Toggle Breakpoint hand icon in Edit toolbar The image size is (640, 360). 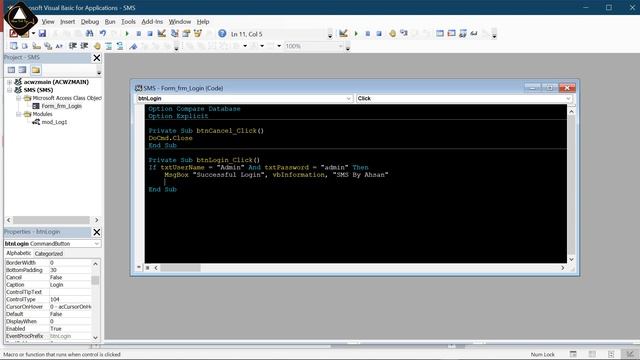[x=97, y=46]
